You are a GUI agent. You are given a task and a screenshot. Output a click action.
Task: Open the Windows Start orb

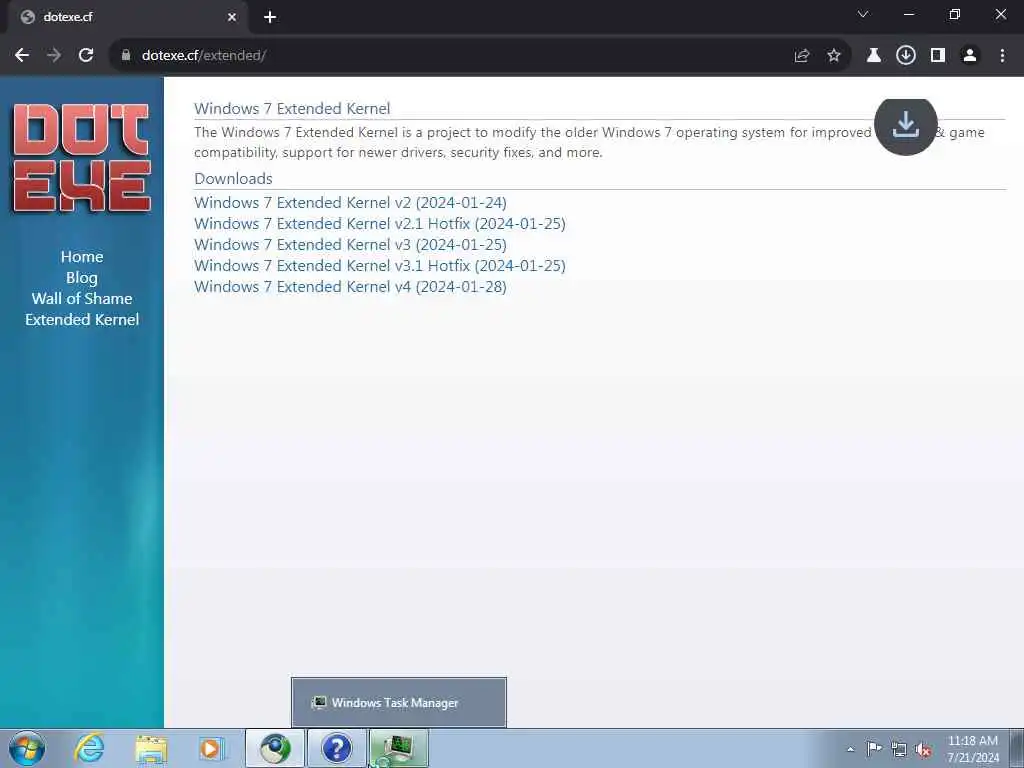(27, 748)
